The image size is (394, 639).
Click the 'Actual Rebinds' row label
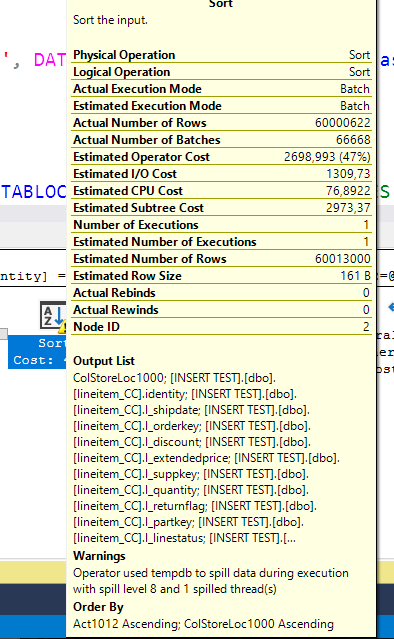click(x=114, y=293)
